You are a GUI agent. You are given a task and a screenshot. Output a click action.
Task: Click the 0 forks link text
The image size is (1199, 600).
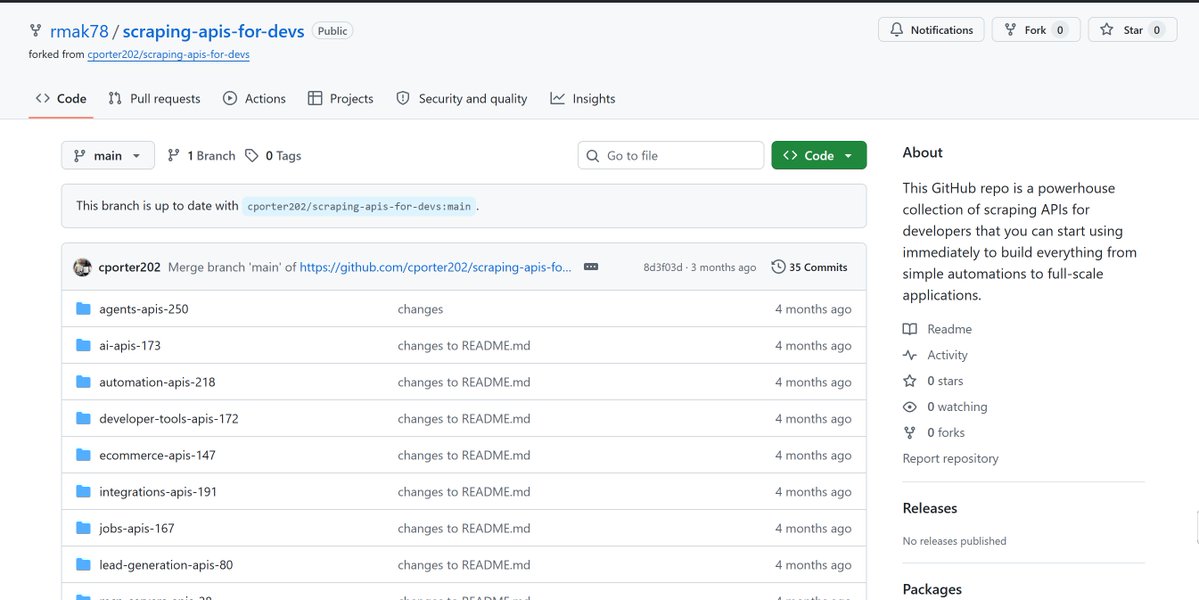(x=946, y=433)
